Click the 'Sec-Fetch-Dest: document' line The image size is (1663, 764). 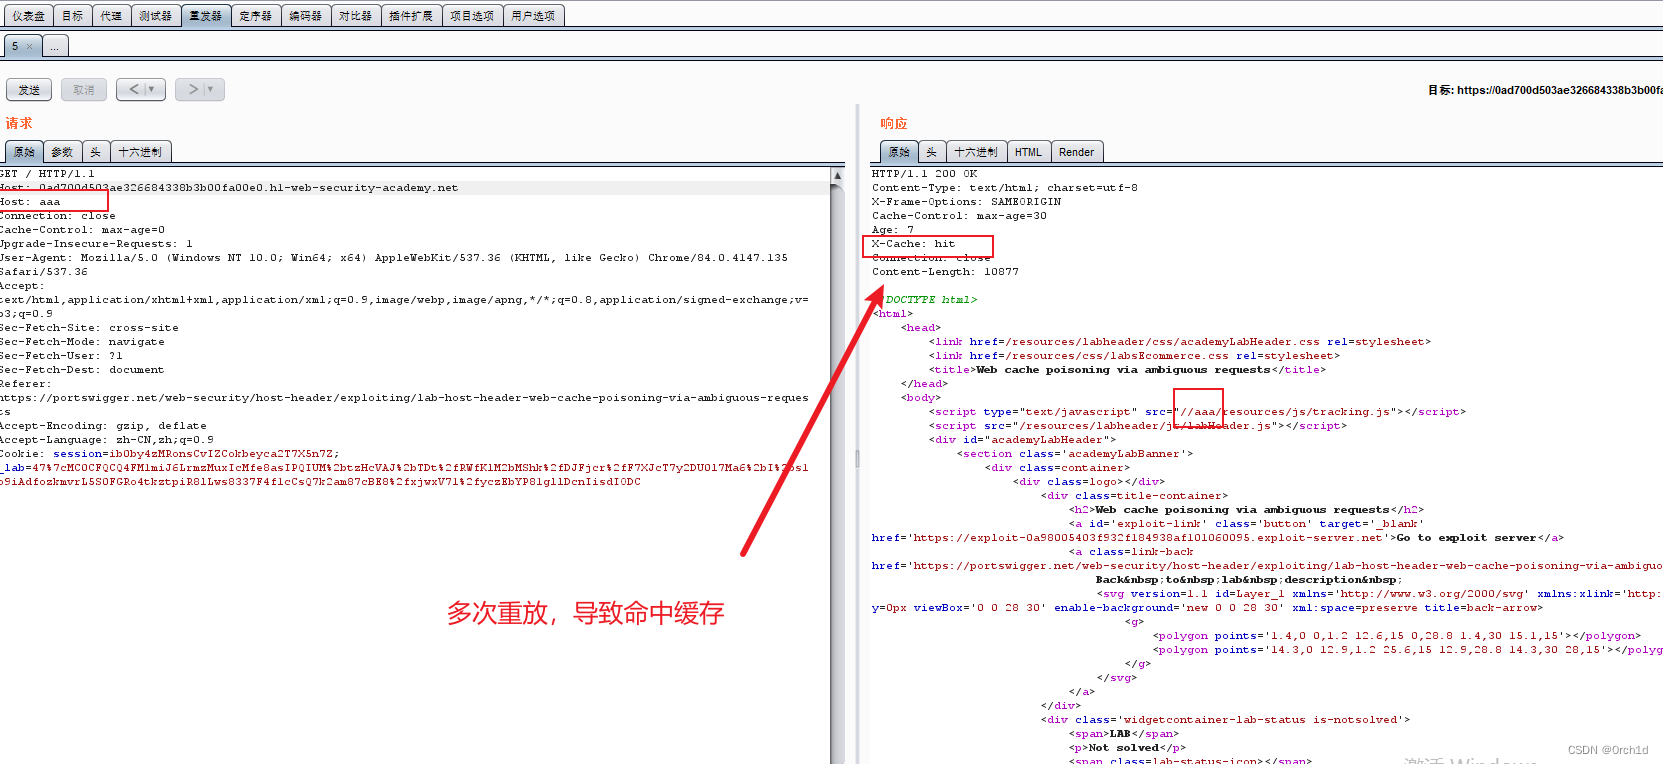click(x=82, y=370)
